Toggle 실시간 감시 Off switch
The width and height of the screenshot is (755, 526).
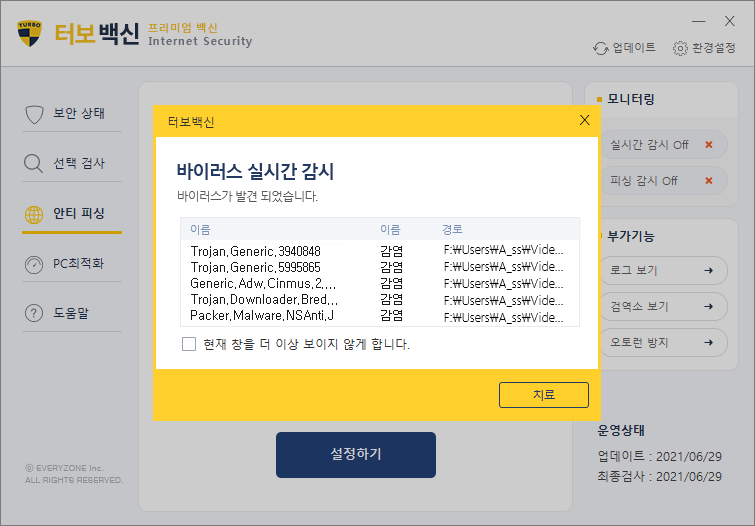tap(708, 145)
